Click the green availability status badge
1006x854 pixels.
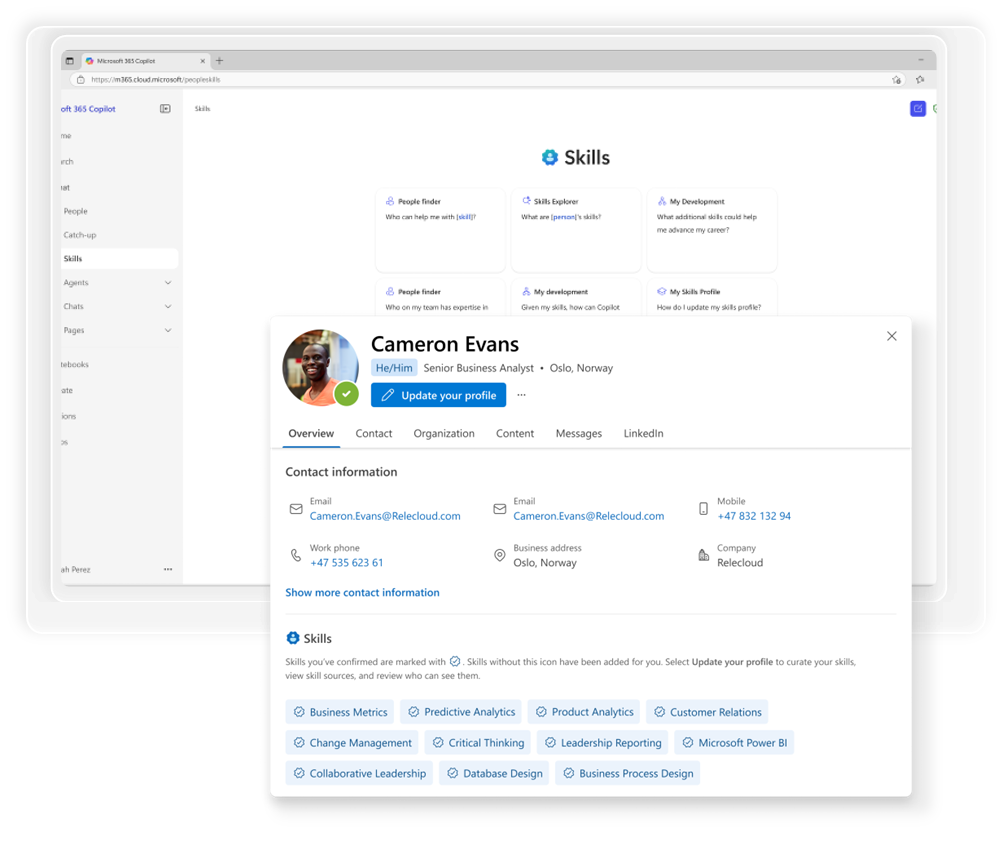coord(346,394)
